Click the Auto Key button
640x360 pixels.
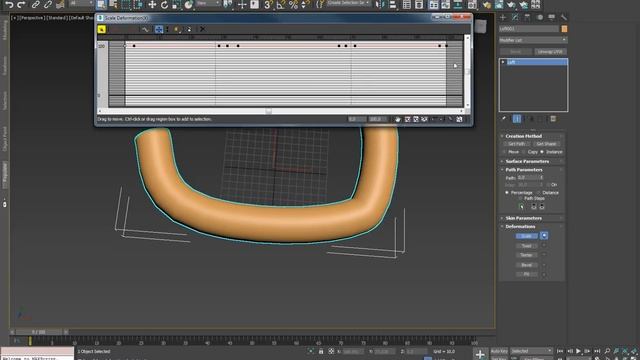pos(499,351)
